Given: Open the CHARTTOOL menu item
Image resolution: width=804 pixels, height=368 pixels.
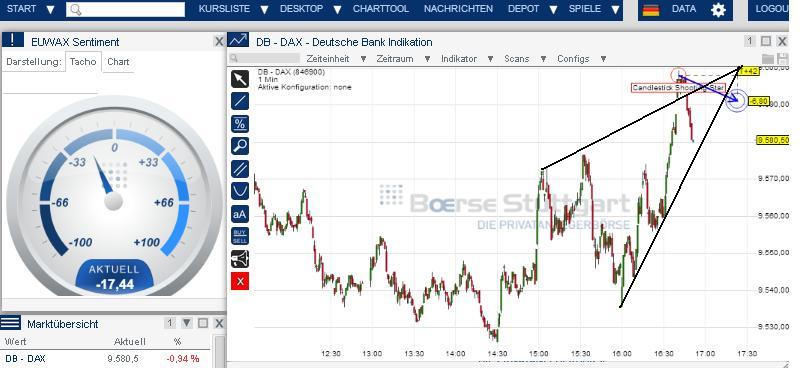Looking at the screenshot, I should (x=381, y=9).
